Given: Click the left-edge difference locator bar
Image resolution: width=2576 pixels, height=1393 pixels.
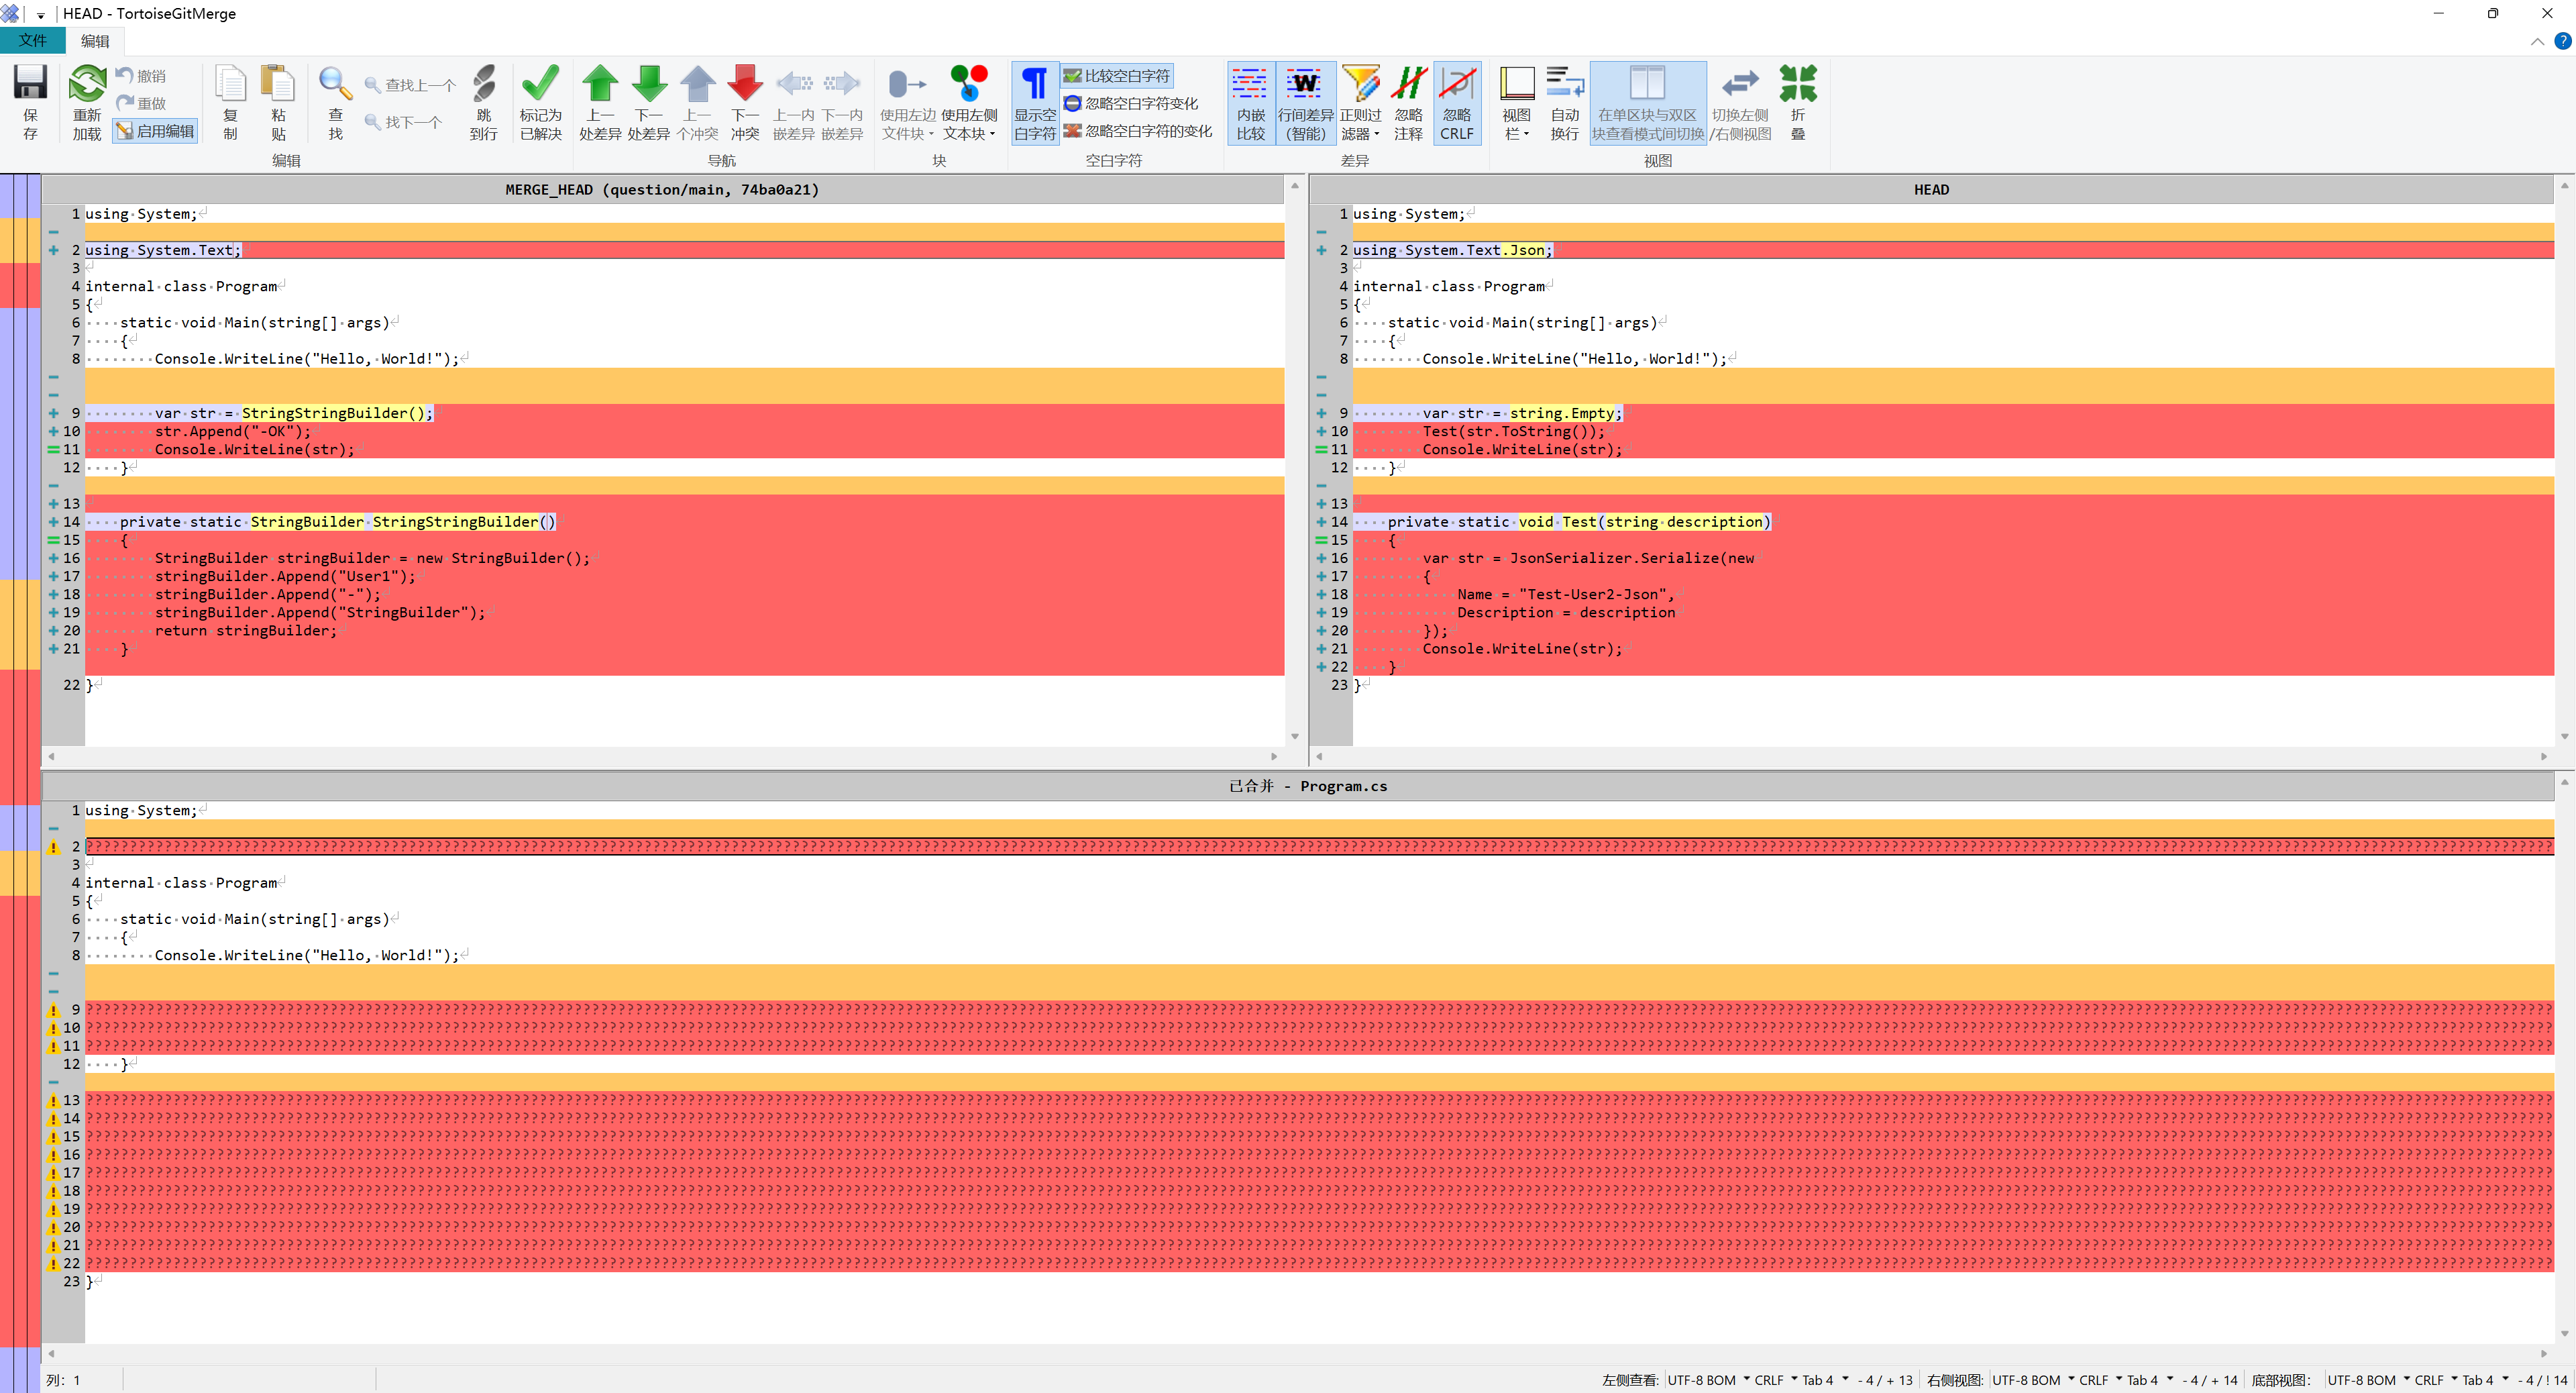Looking at the screenshot, I should (20, 700).
